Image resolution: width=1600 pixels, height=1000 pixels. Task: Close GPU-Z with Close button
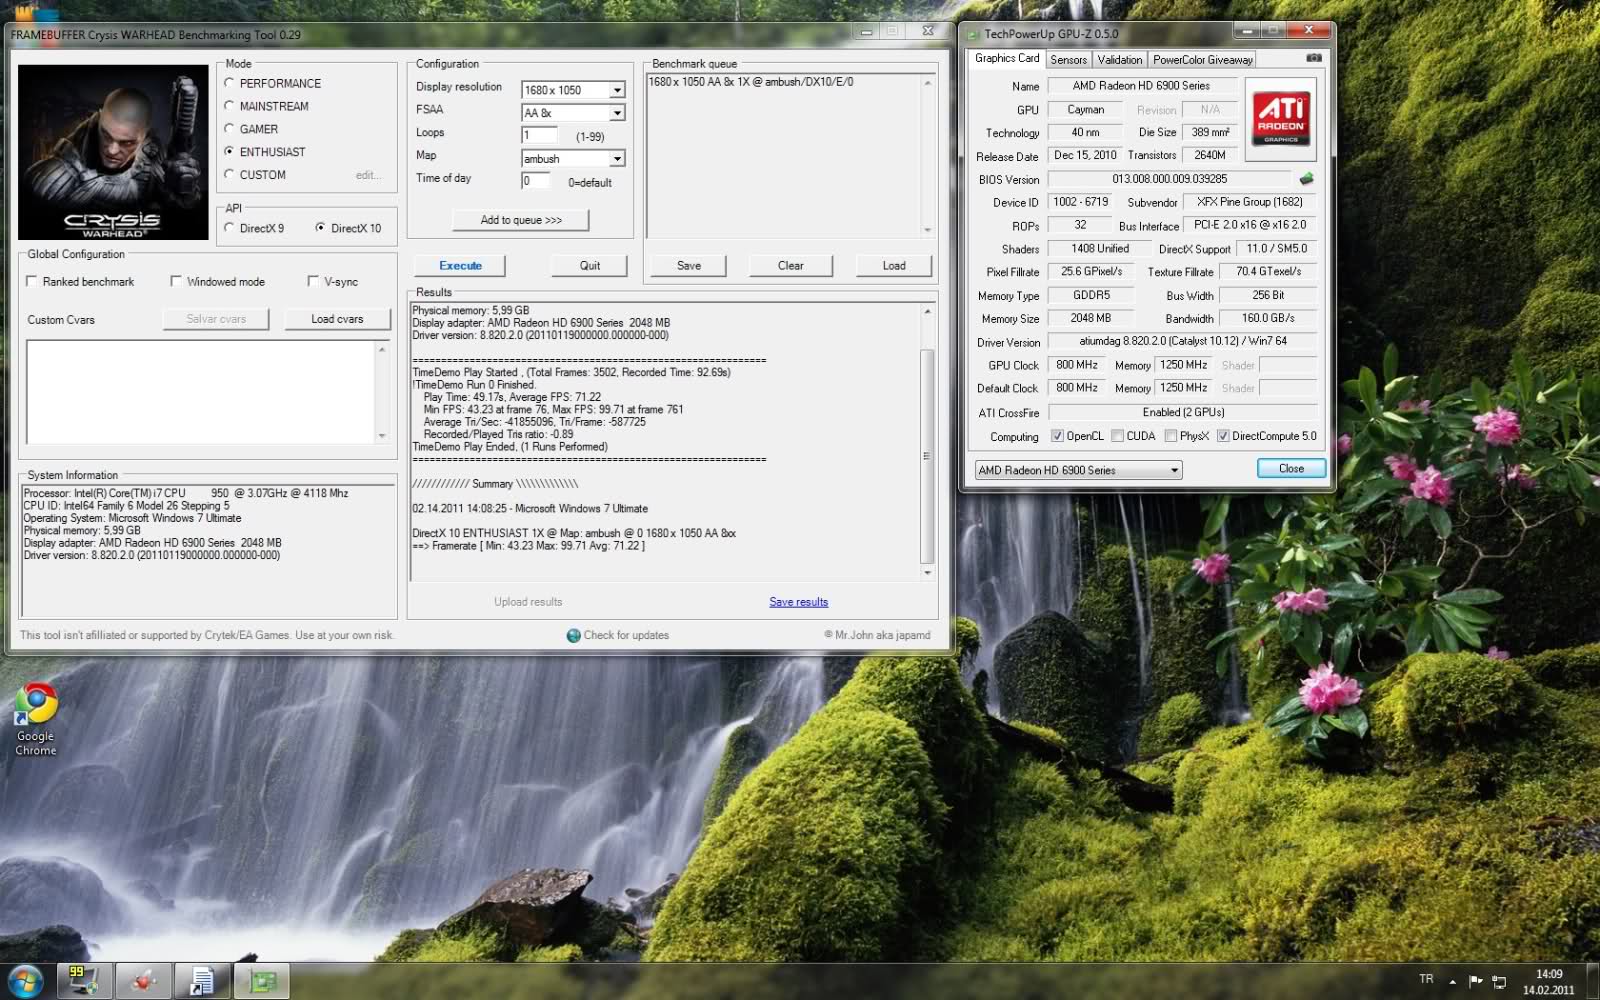[1291, 468]
